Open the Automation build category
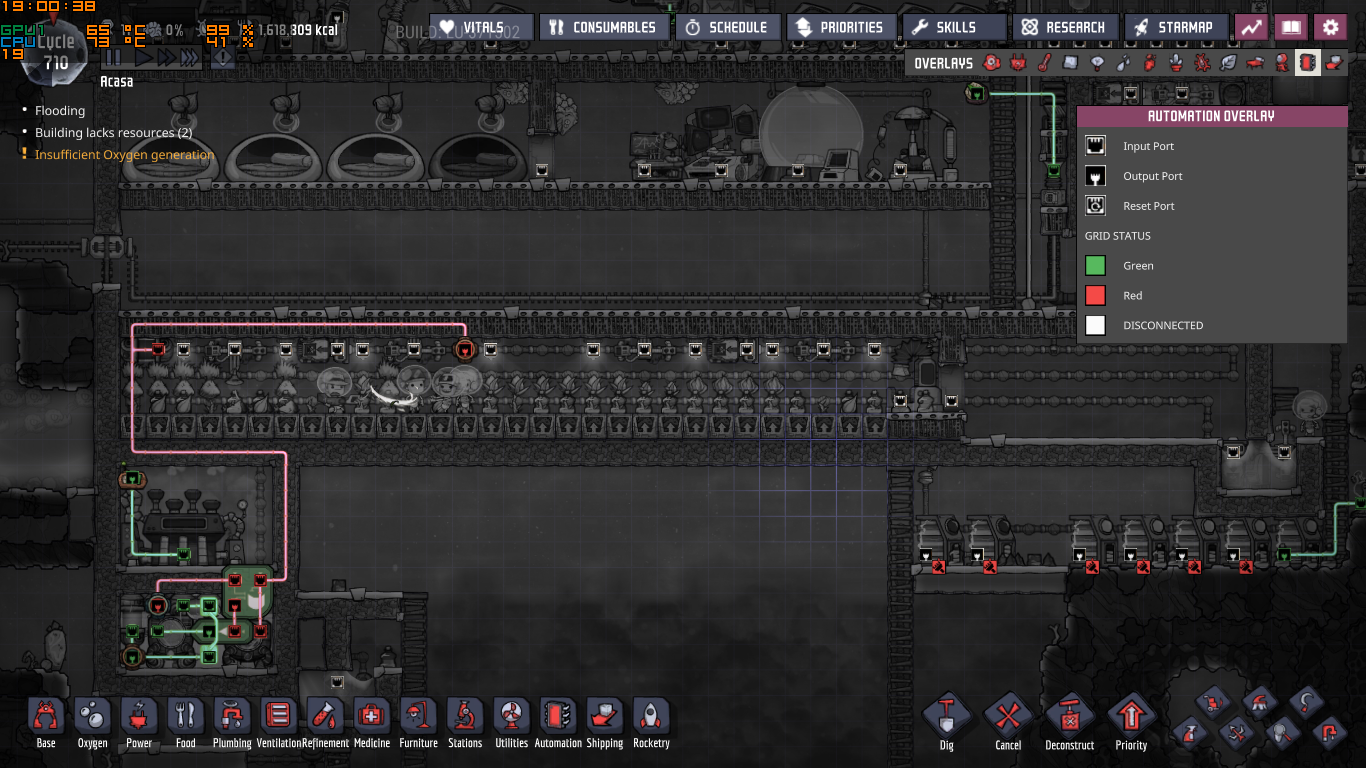 tap(558, 723)
